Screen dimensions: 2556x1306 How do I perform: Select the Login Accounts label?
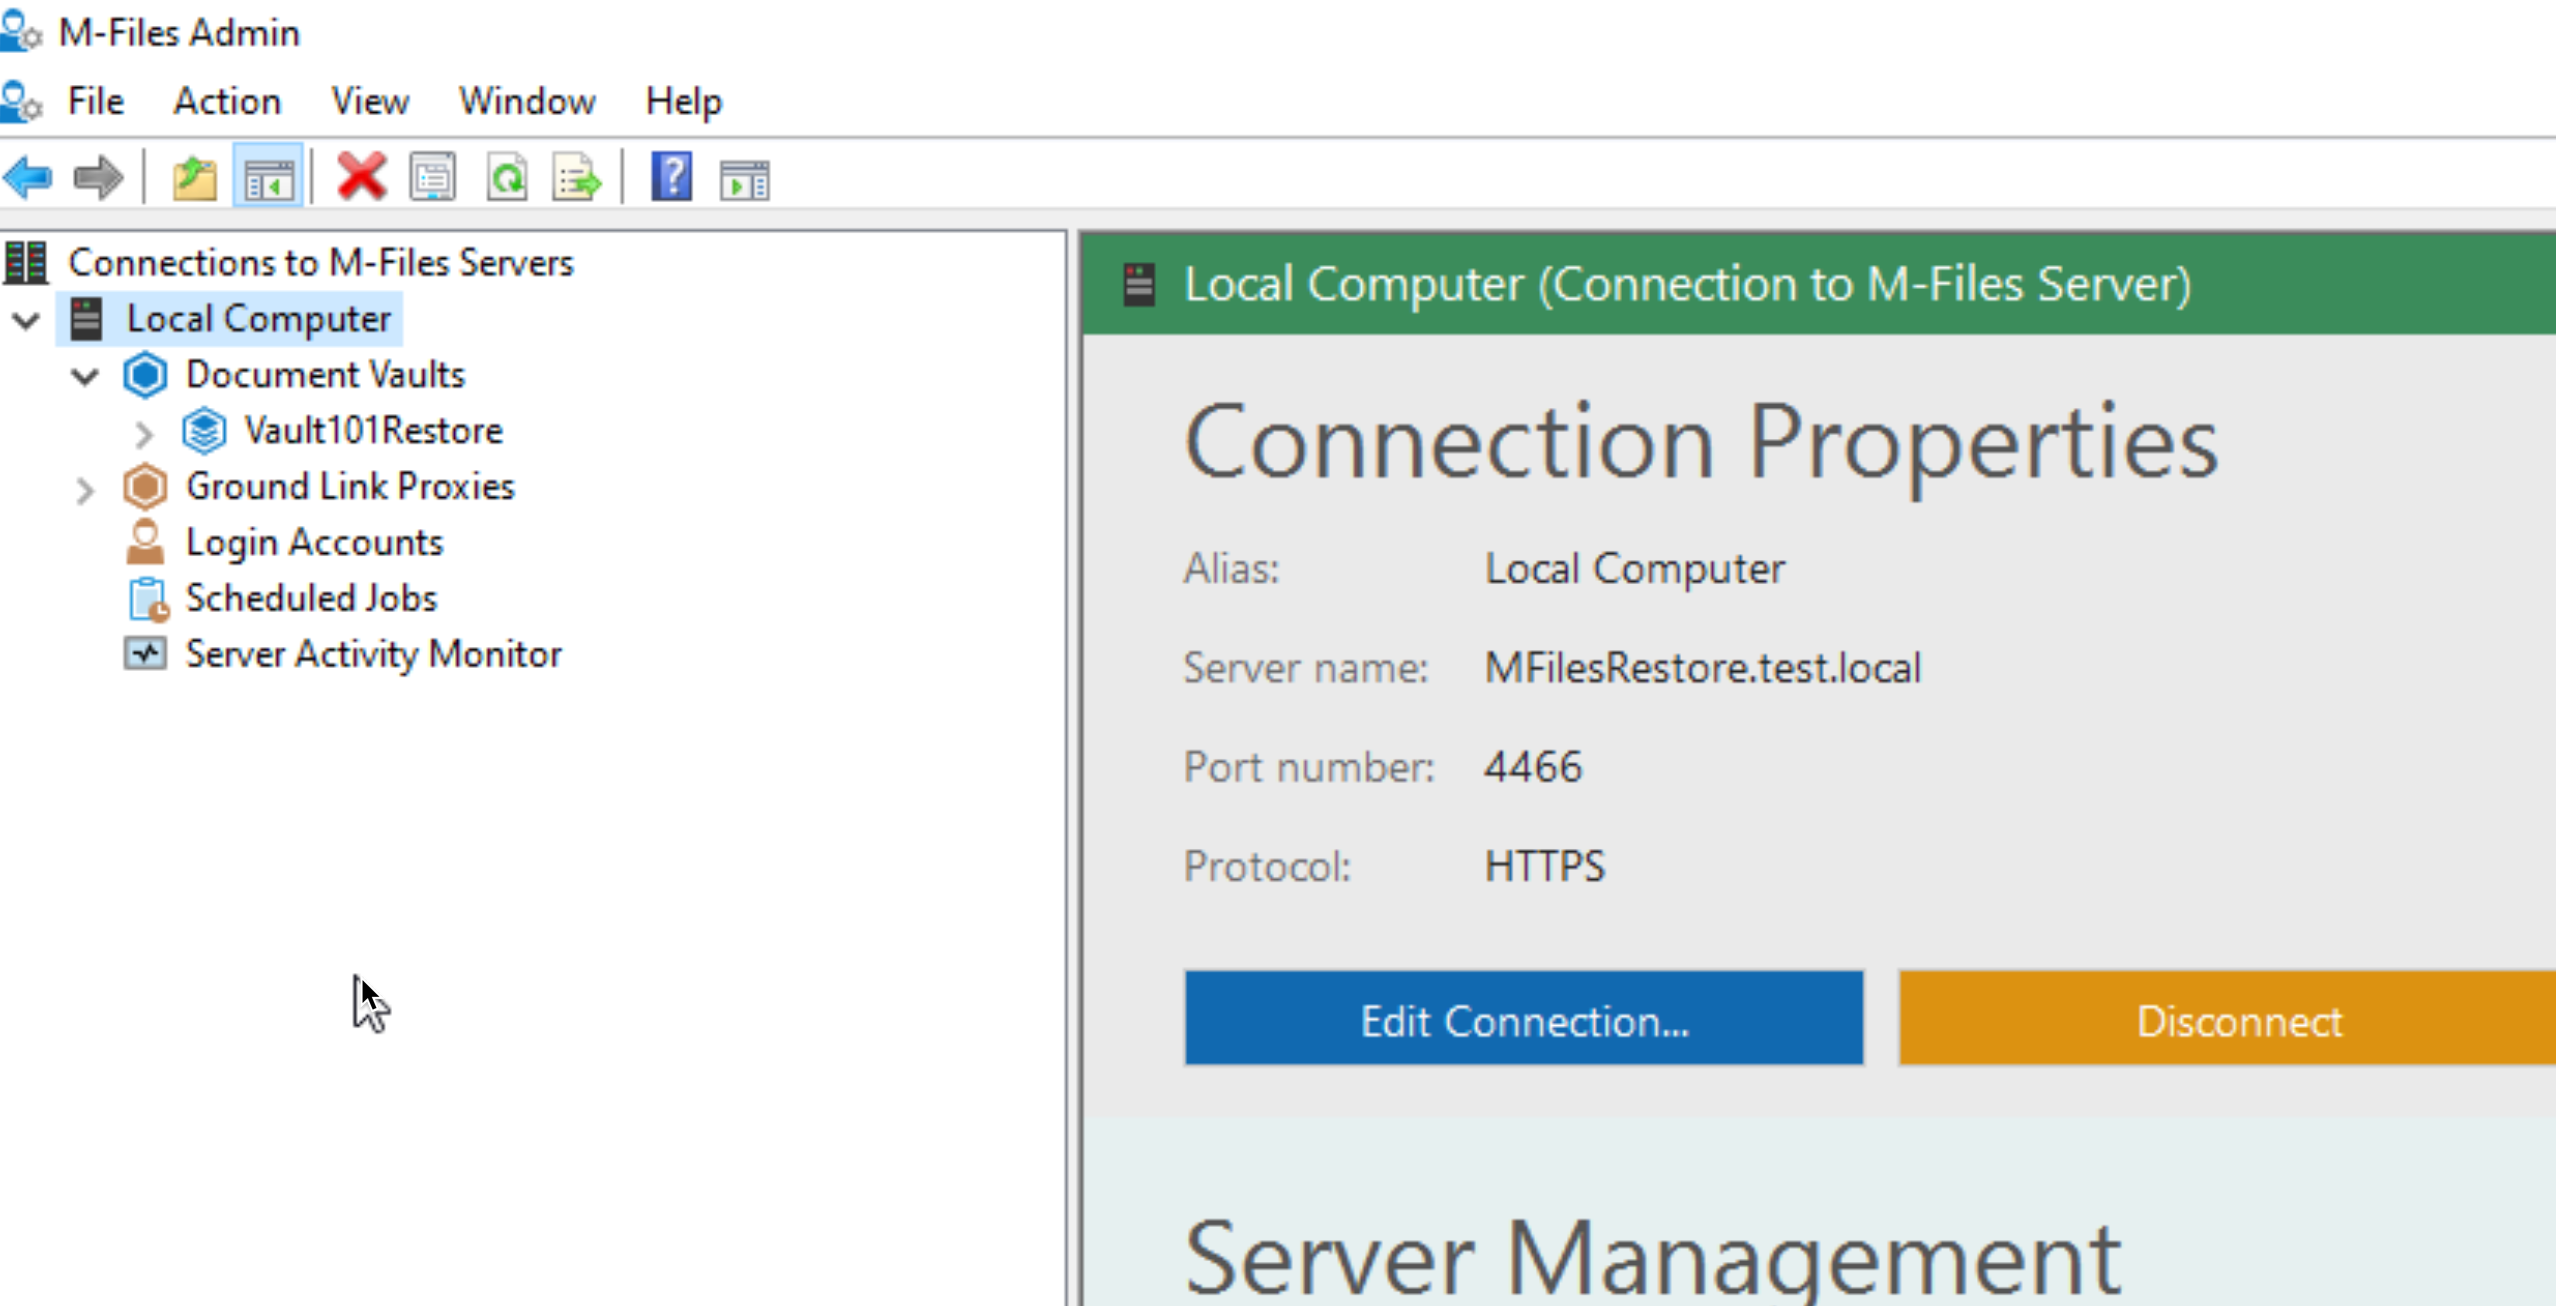click(315, 543)
